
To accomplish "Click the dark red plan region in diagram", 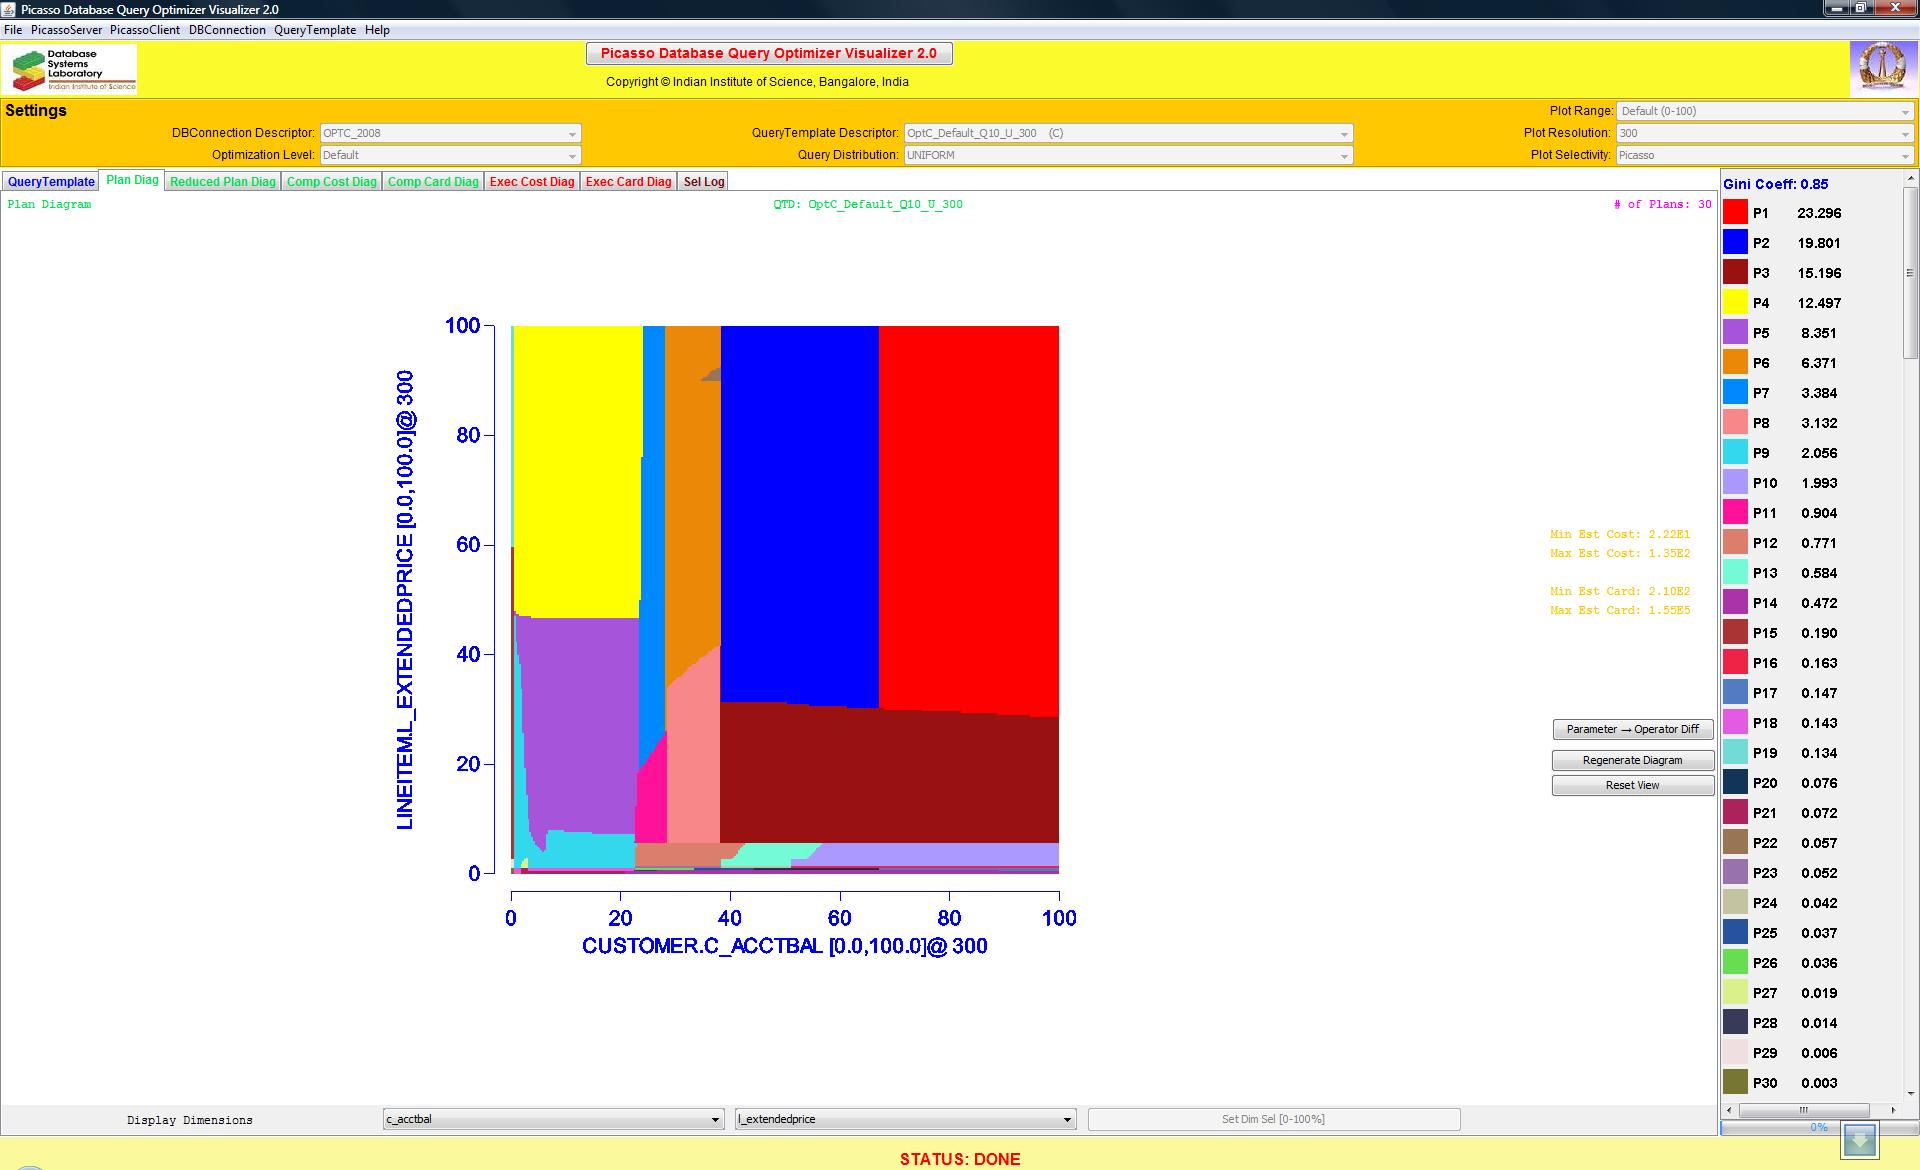I will point(880,775).
